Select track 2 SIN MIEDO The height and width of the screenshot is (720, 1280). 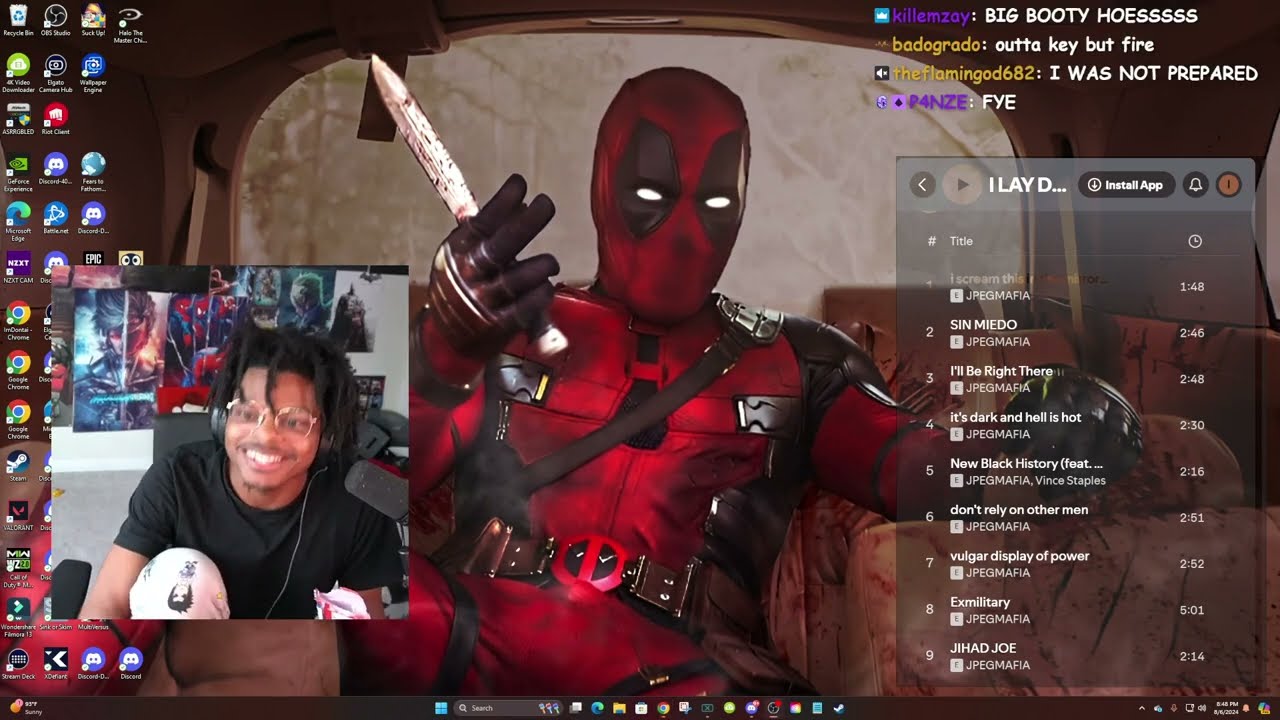(1075, 333)
